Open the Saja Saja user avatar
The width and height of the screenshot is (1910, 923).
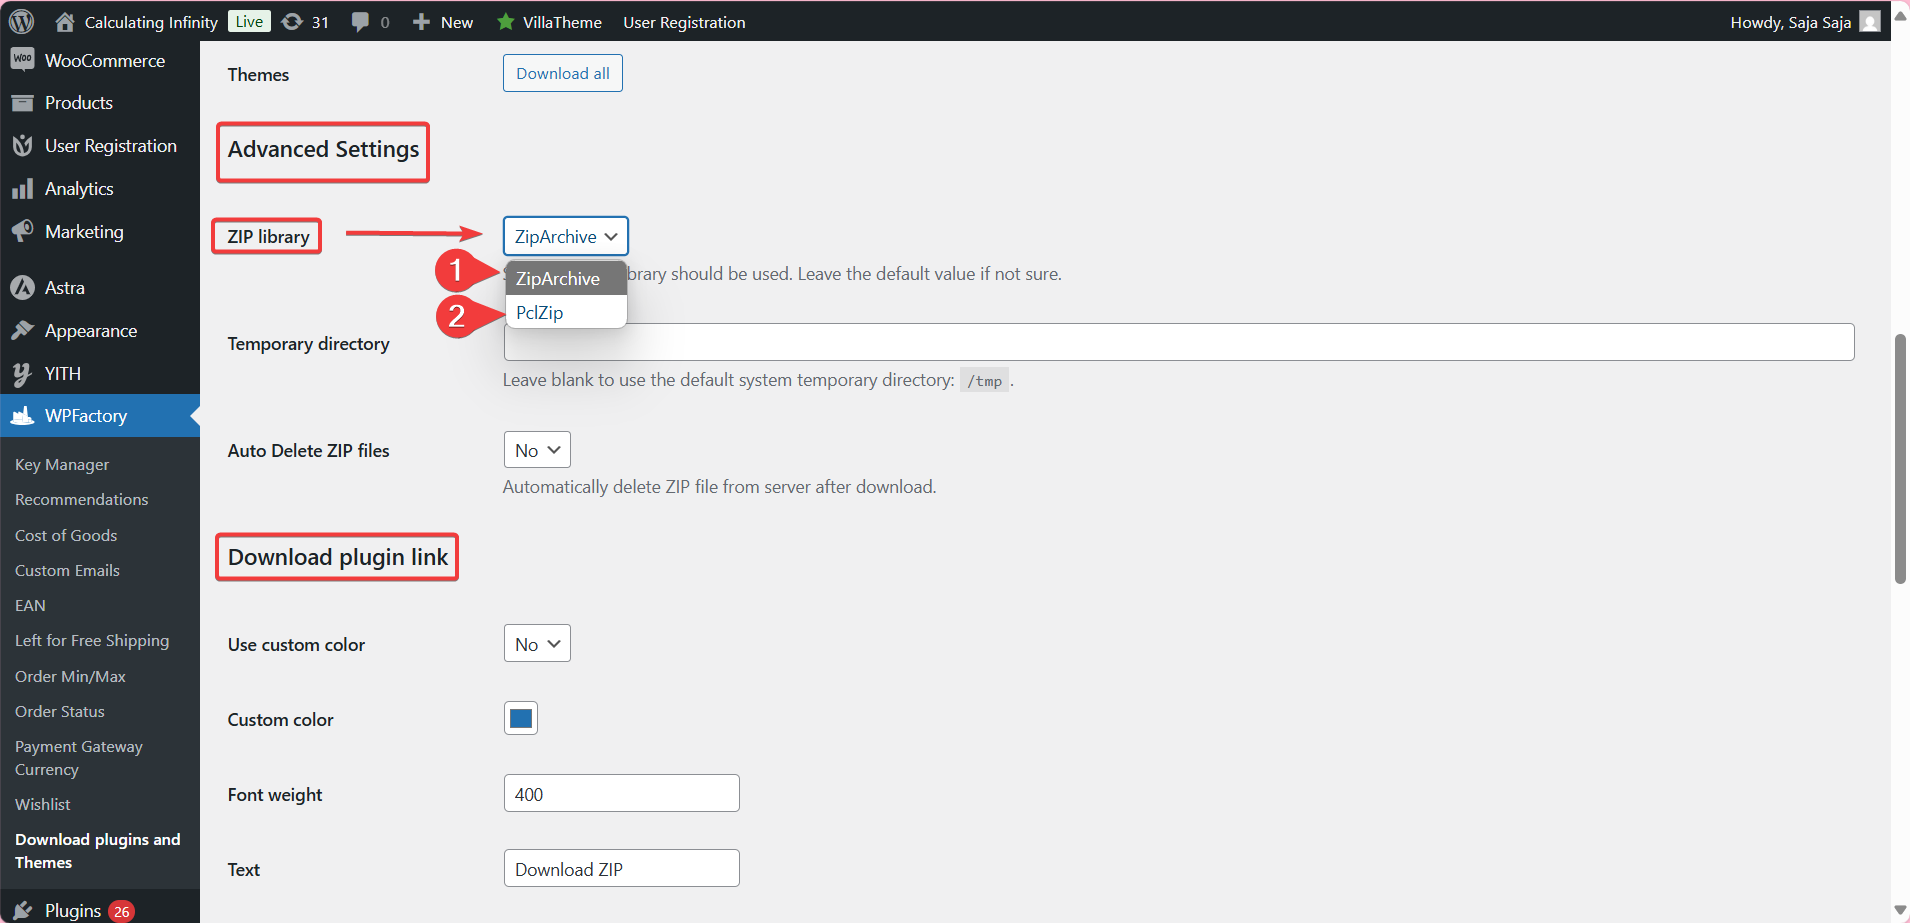point(1869,21)
